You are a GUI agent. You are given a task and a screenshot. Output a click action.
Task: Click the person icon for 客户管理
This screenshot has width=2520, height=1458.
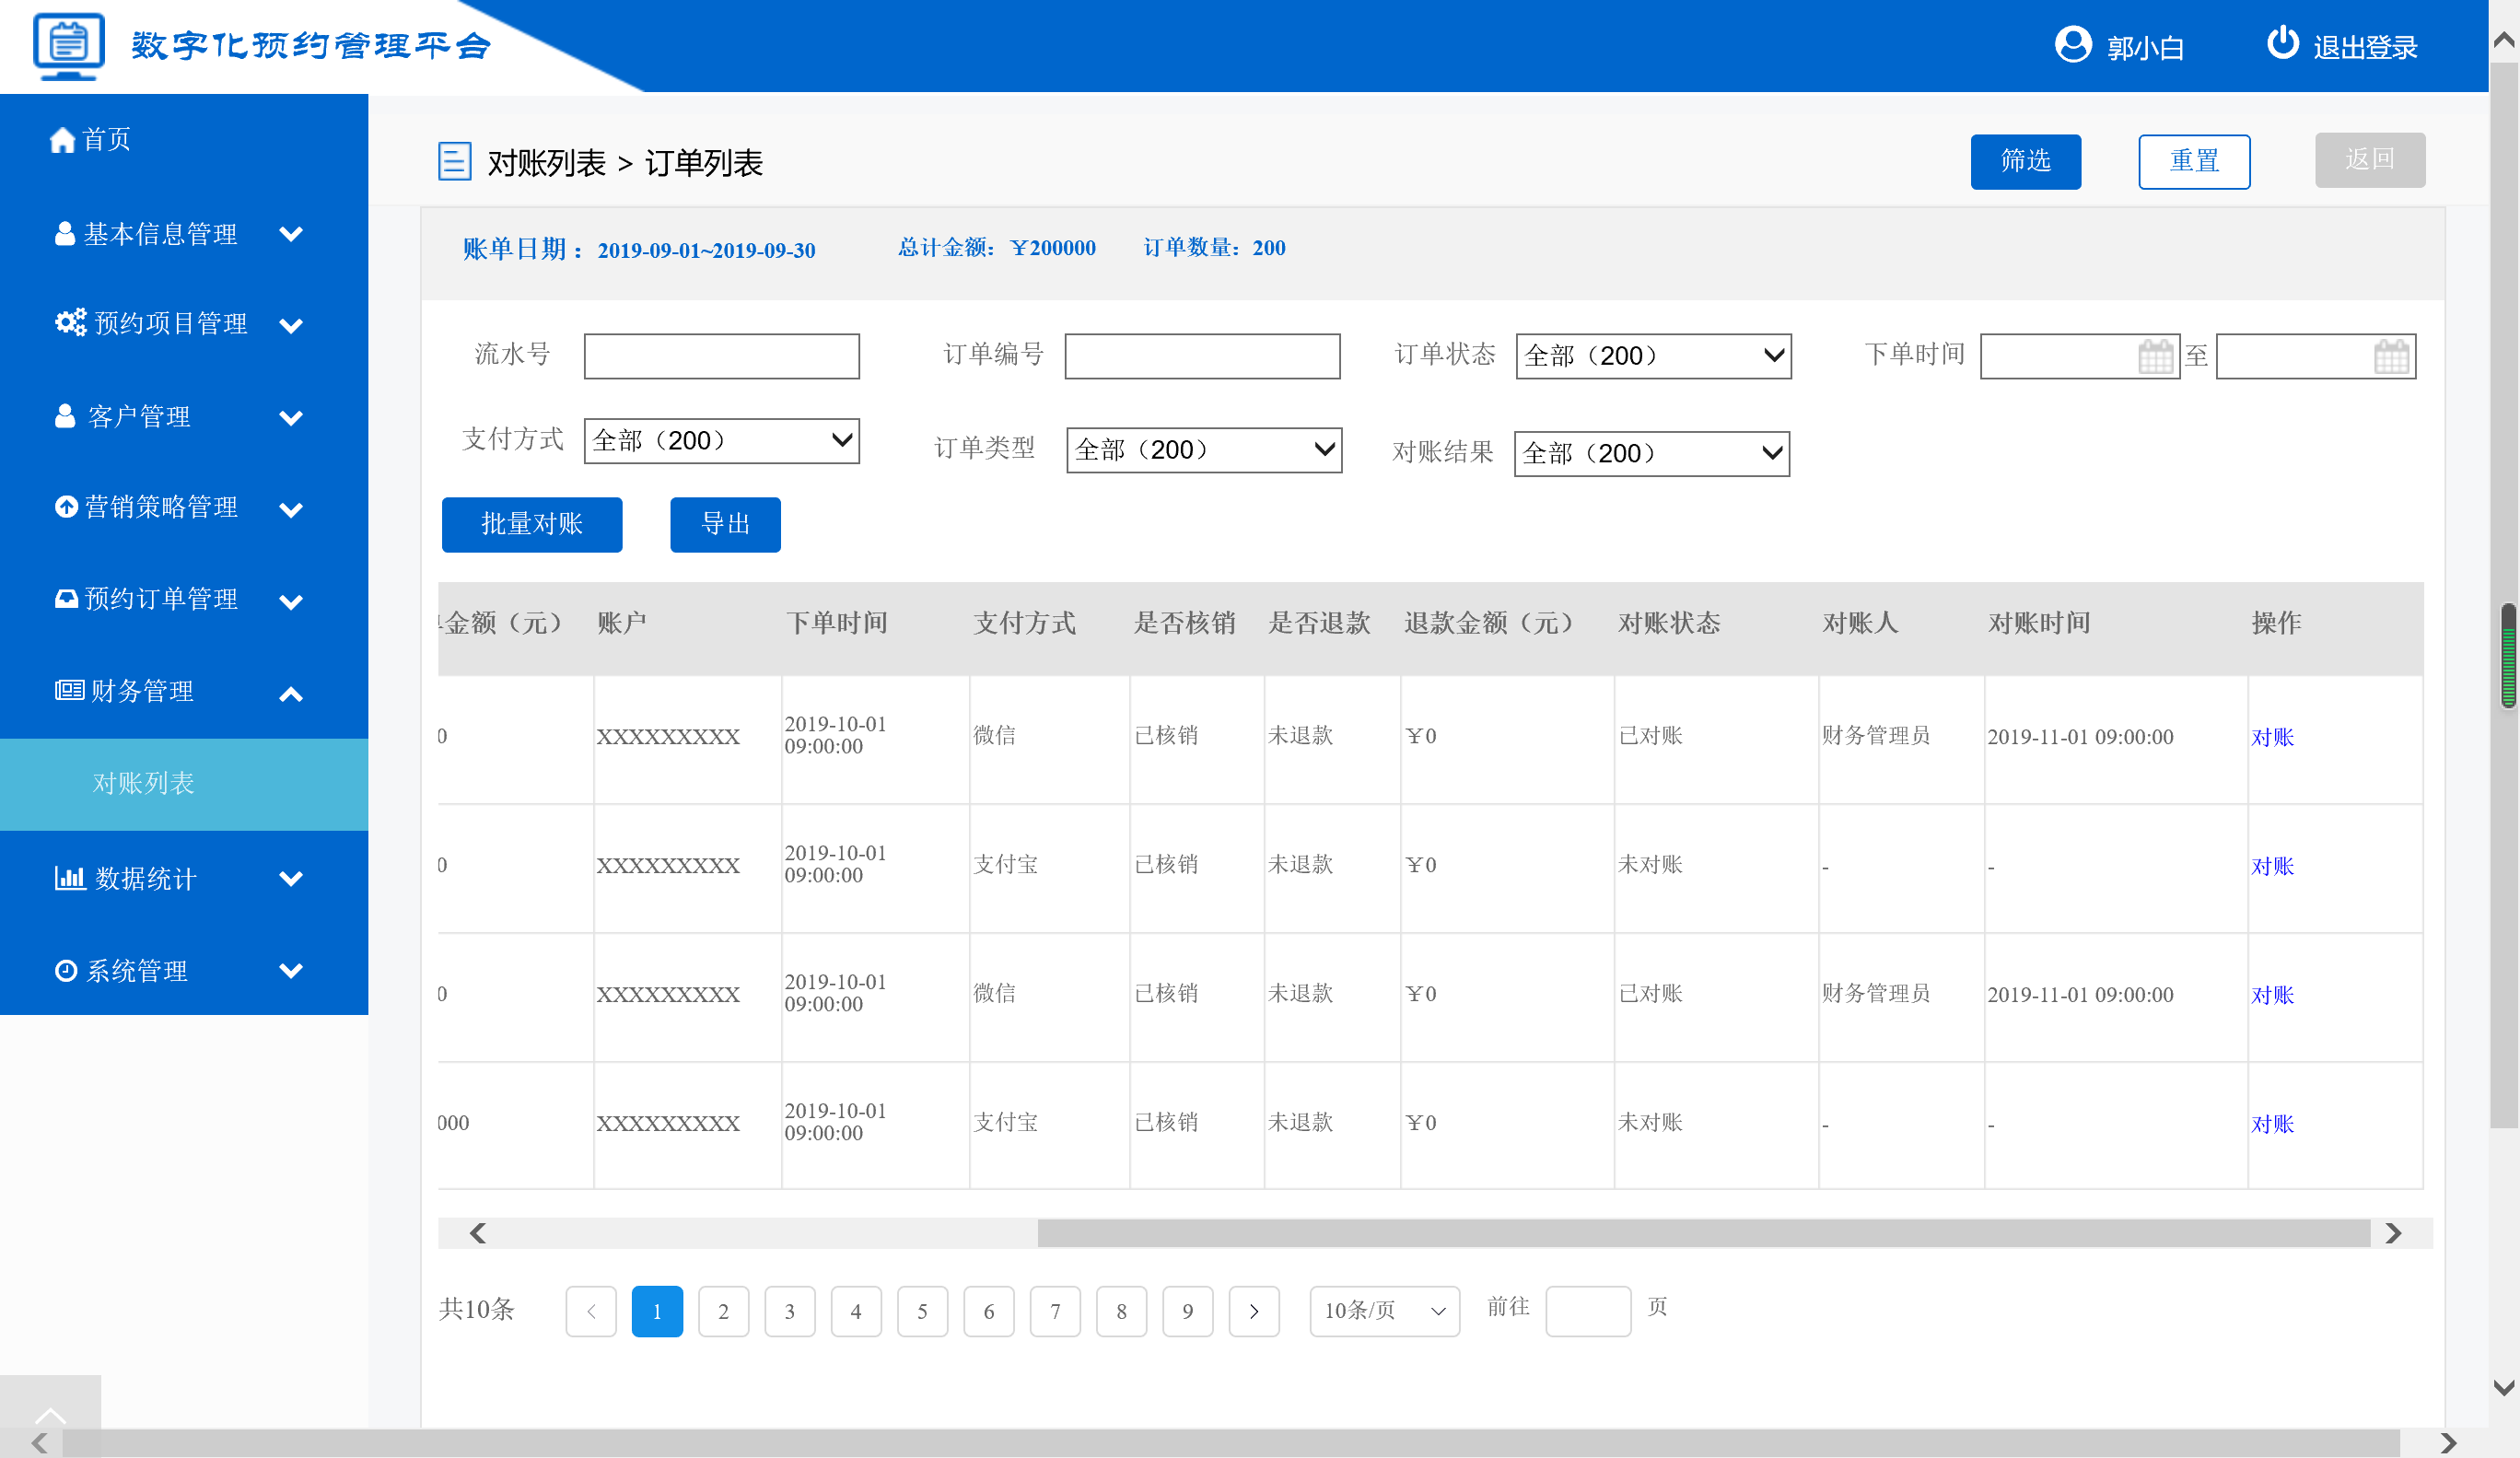(65, 416)
